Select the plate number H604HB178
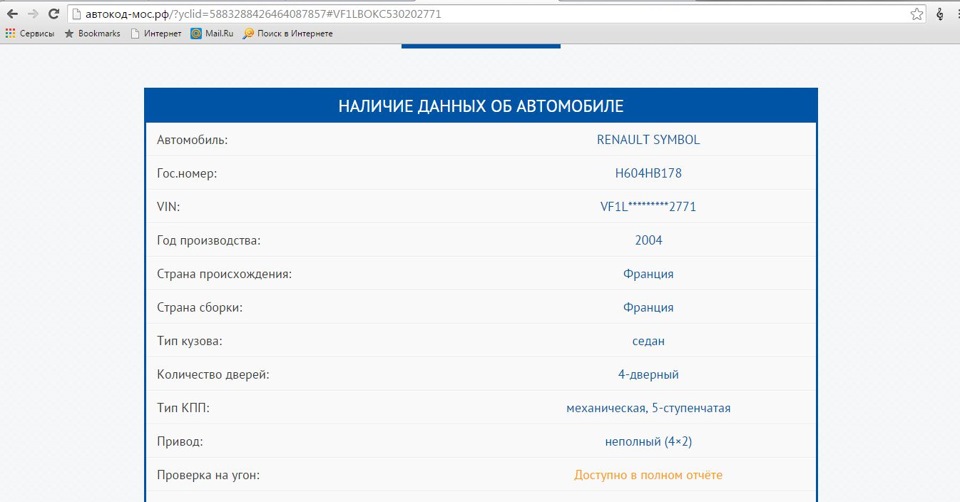This screenshot has width=960, height=502. (648, 173)
